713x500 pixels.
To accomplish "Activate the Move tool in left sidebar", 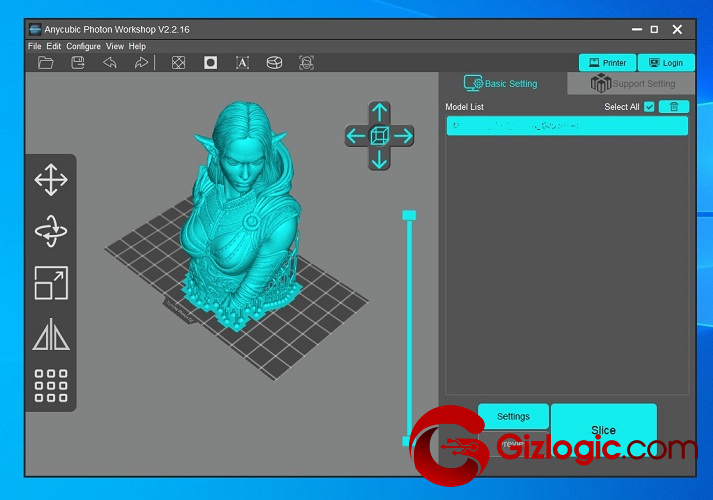I will tap(51, 180).
